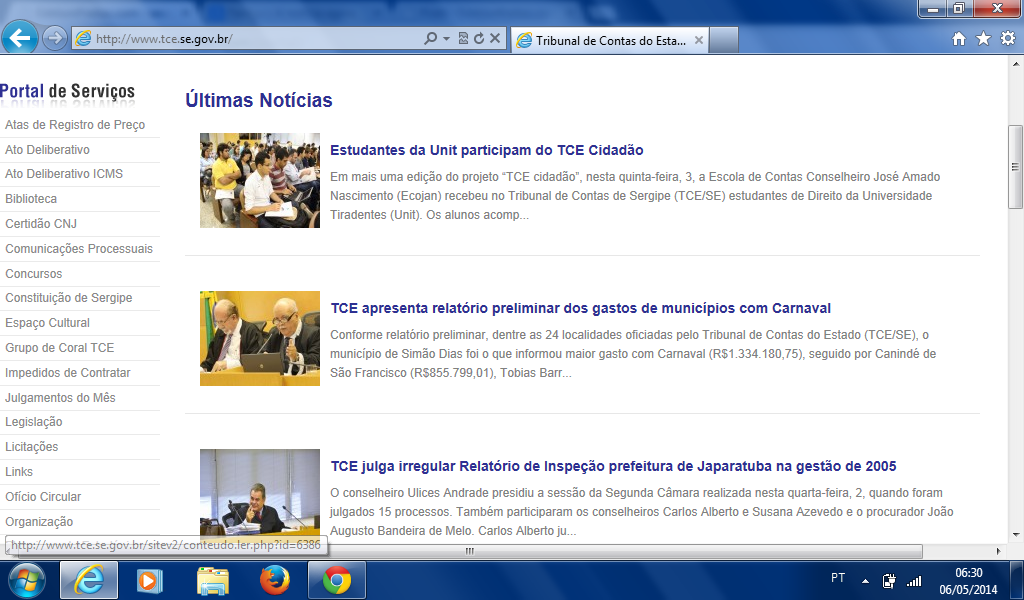Click the power plug tray icon
The image size is (1024, 600).
[889, 580]
